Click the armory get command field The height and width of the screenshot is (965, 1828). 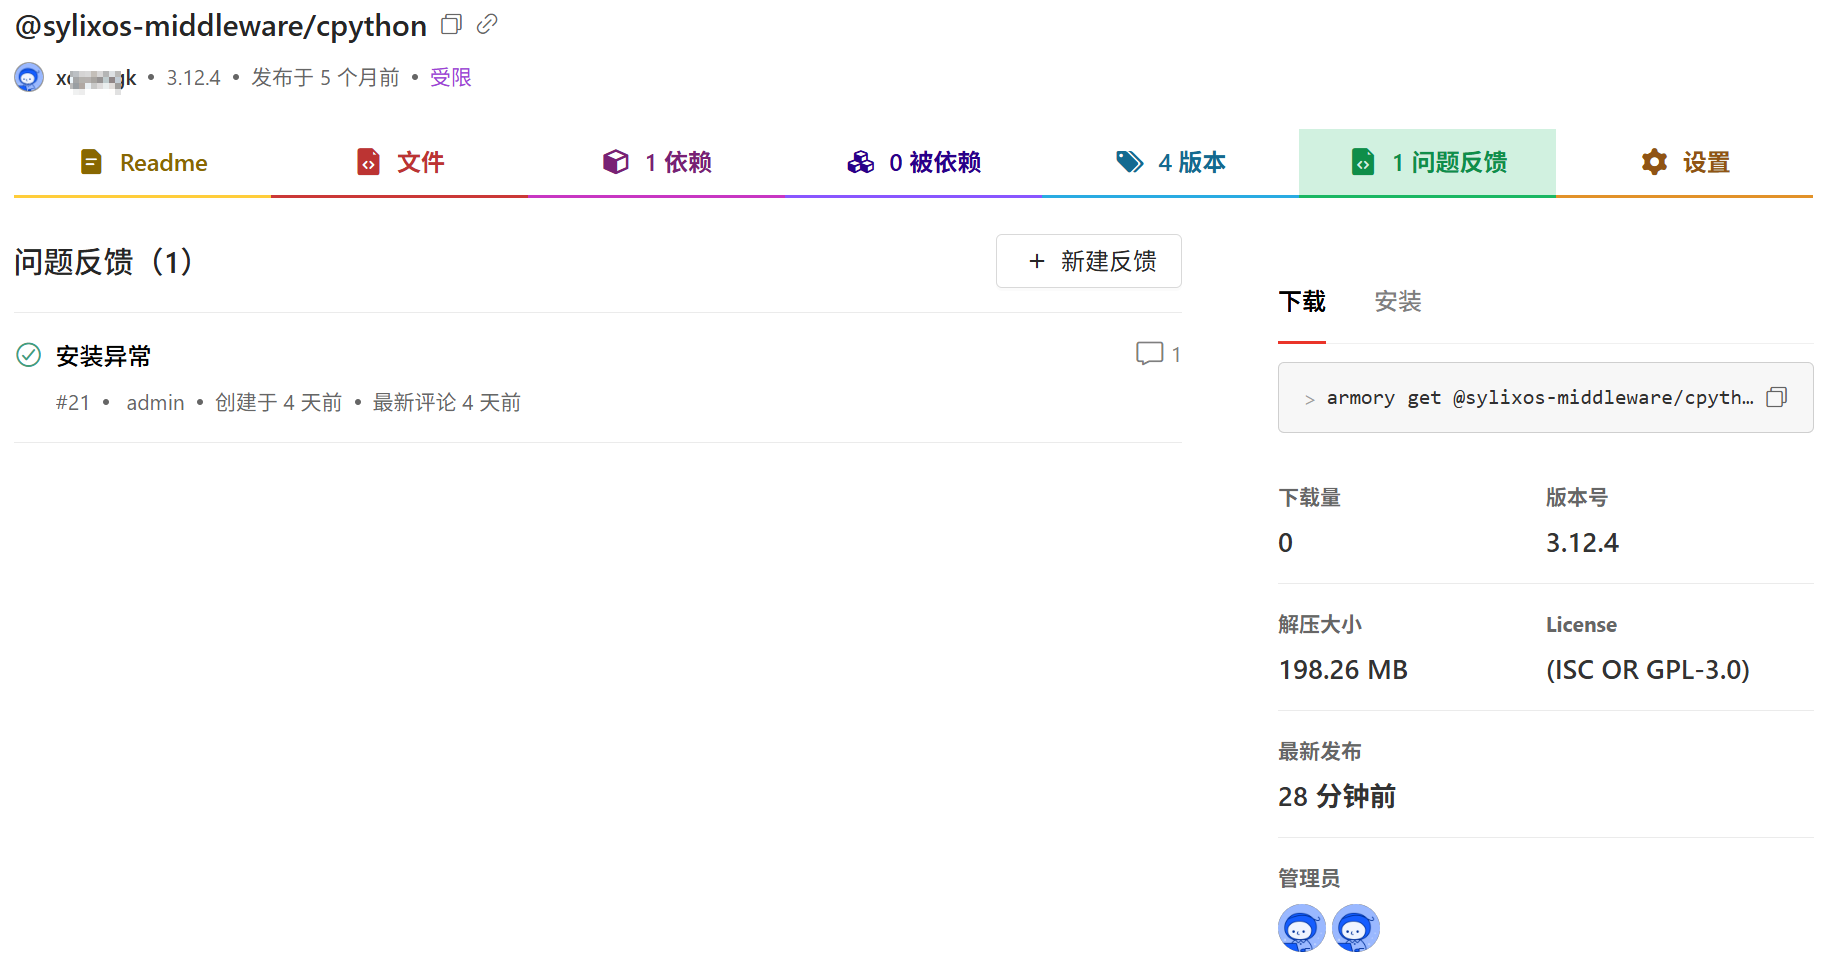(1530, 398)
